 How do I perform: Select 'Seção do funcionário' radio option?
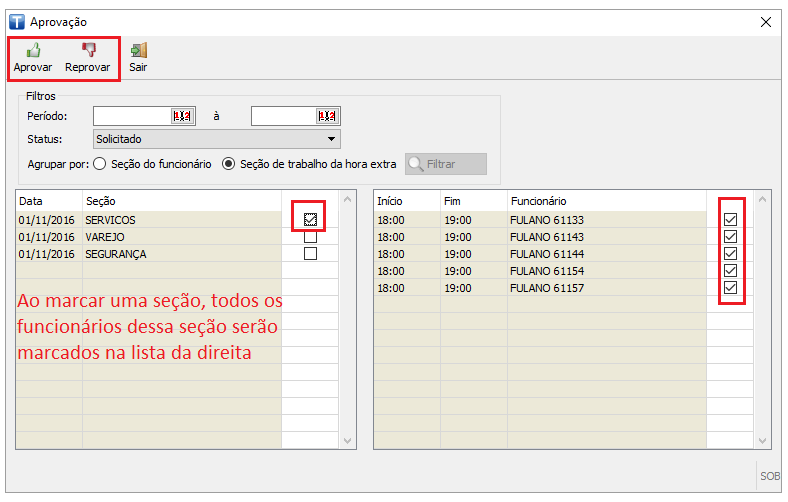(100, 164)
